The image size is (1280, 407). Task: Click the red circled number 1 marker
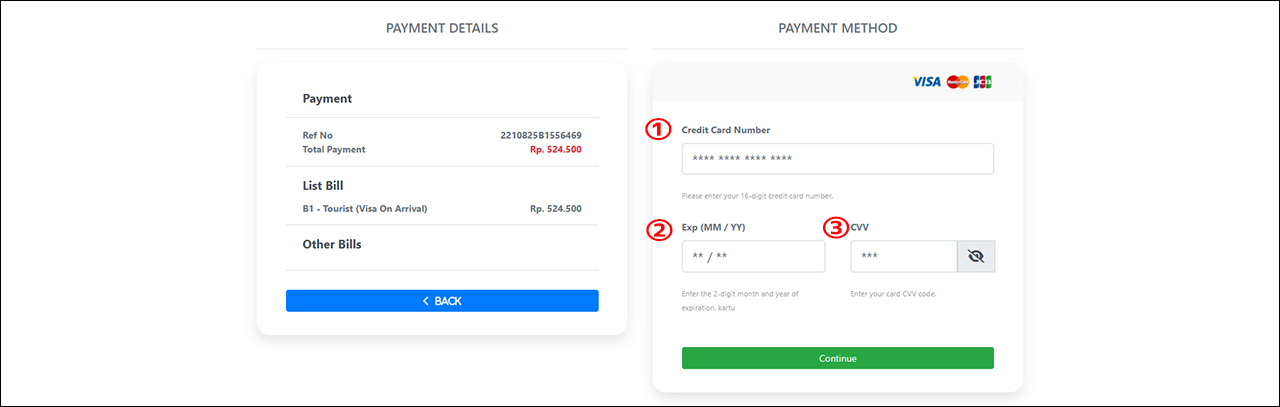(657, 129)
